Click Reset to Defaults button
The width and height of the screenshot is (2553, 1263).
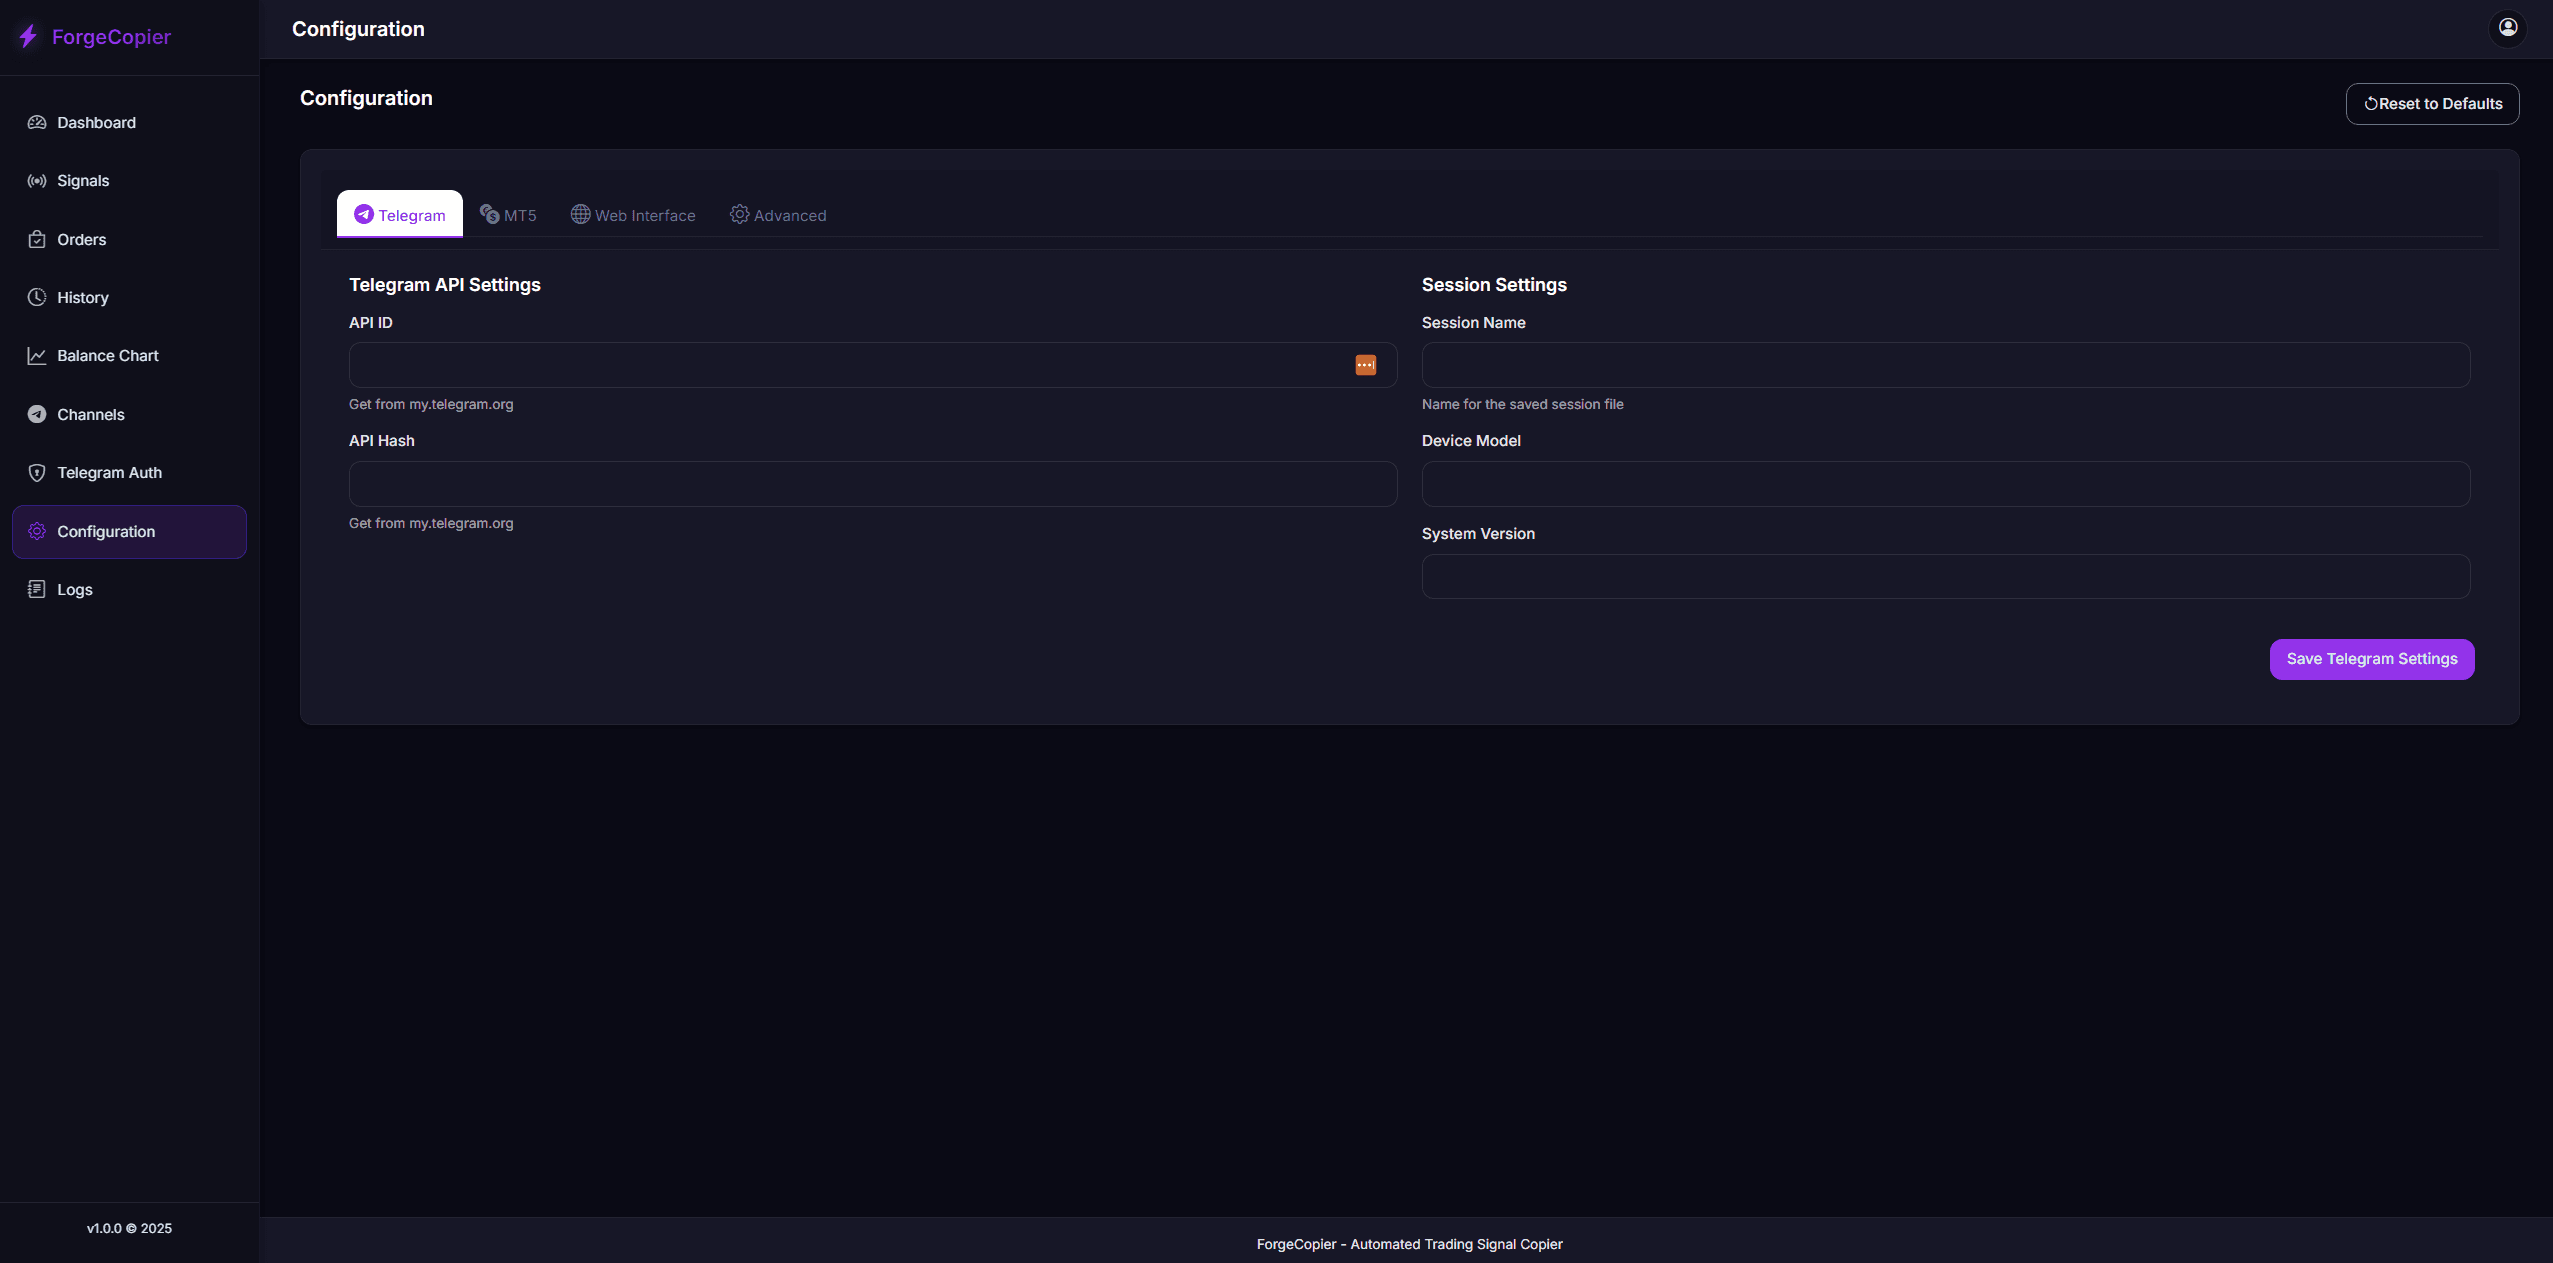click(2432, 104)
